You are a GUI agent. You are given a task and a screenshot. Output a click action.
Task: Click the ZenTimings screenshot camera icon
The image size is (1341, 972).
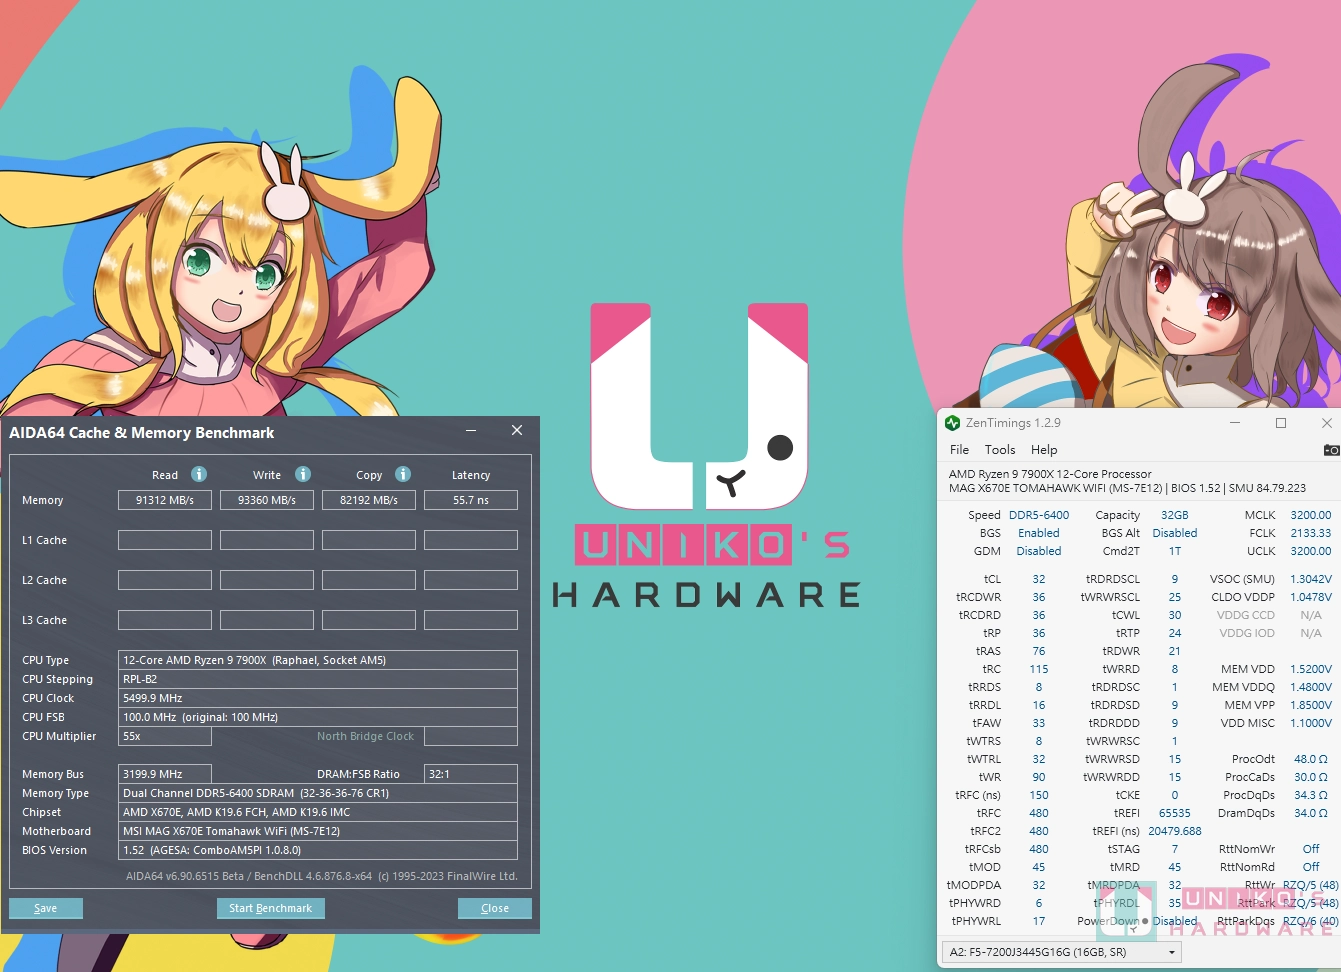[1331, 450]
